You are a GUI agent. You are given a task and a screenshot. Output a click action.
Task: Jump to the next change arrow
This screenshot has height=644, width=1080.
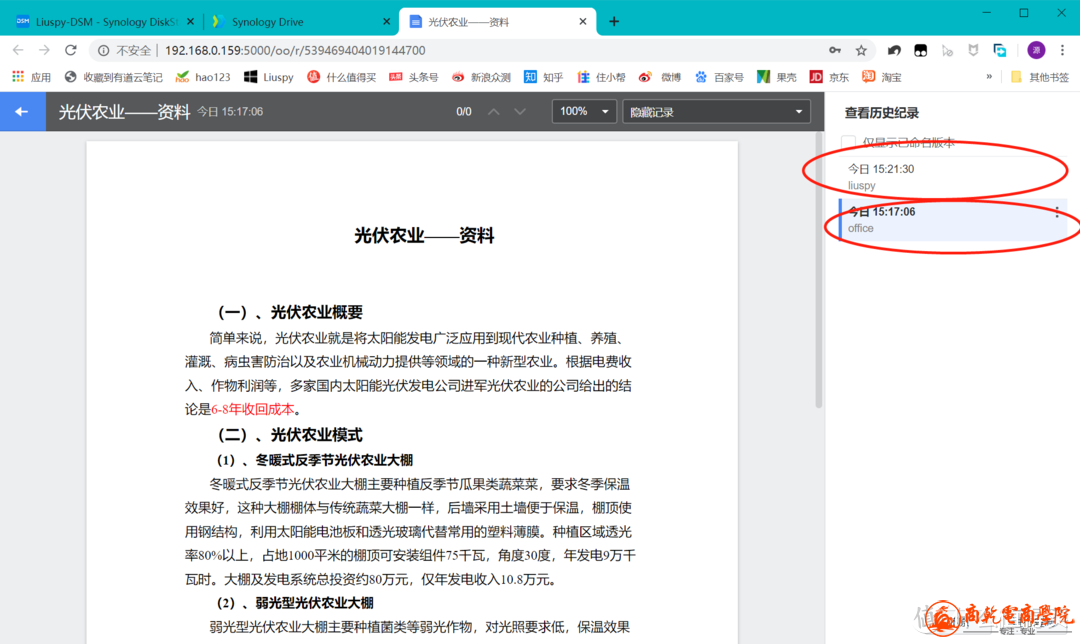[520, 112]
